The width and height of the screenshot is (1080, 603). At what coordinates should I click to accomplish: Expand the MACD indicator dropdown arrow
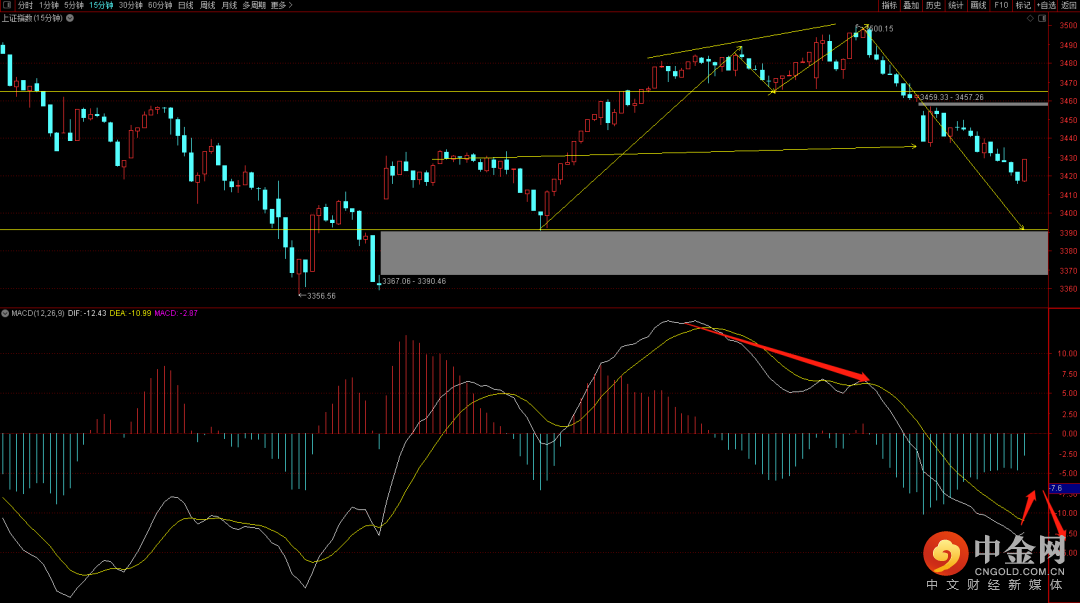coord(5,313)
